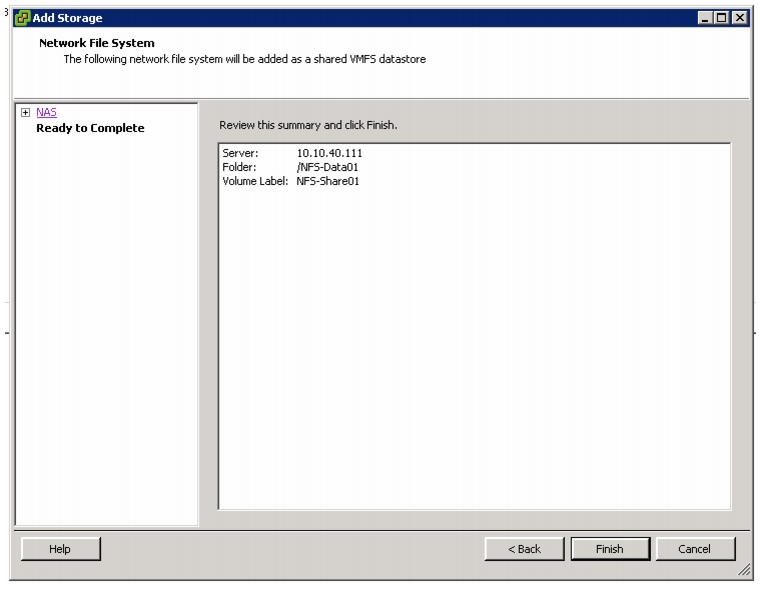Viewport: 763px width, 592px height.
Task: Open the NAS wizard step link
Action: click(x=46, y=112)
